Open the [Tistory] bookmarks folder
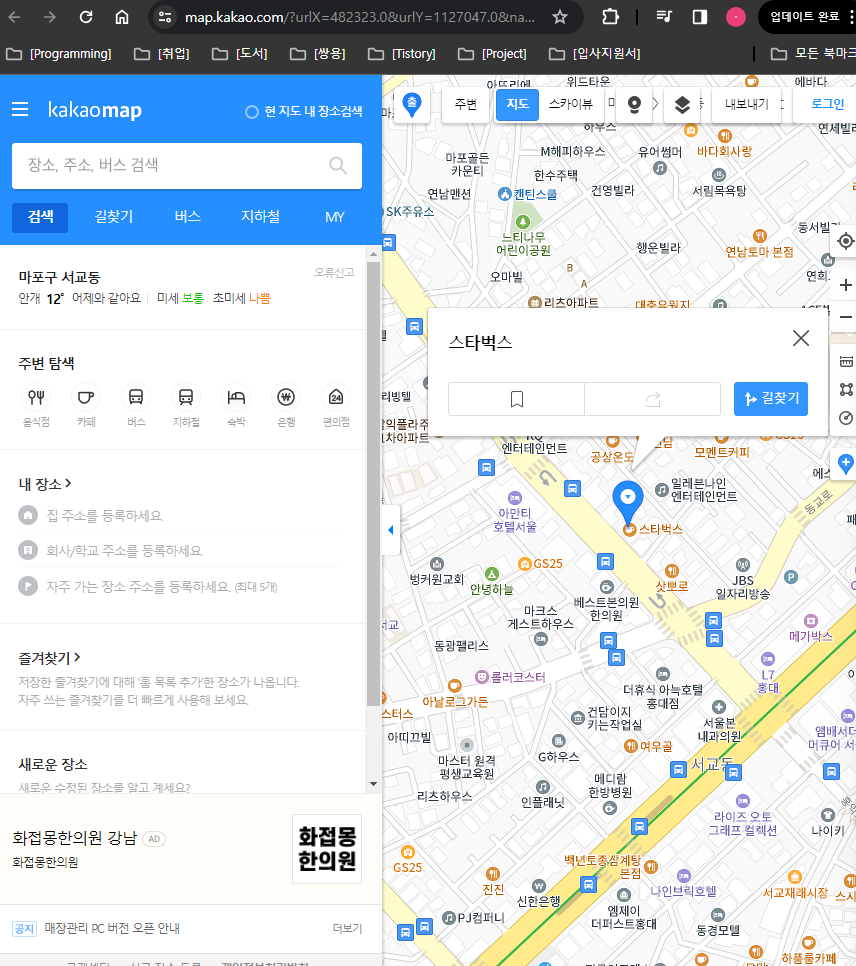The width and height of the screenshot is (856, 966). click(402, 54)
